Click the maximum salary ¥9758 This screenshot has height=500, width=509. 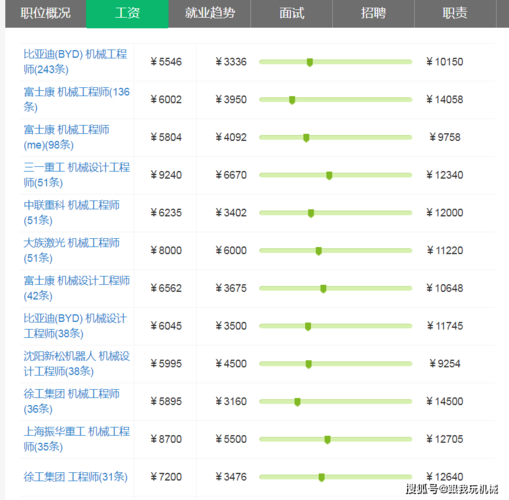[445, 137]
